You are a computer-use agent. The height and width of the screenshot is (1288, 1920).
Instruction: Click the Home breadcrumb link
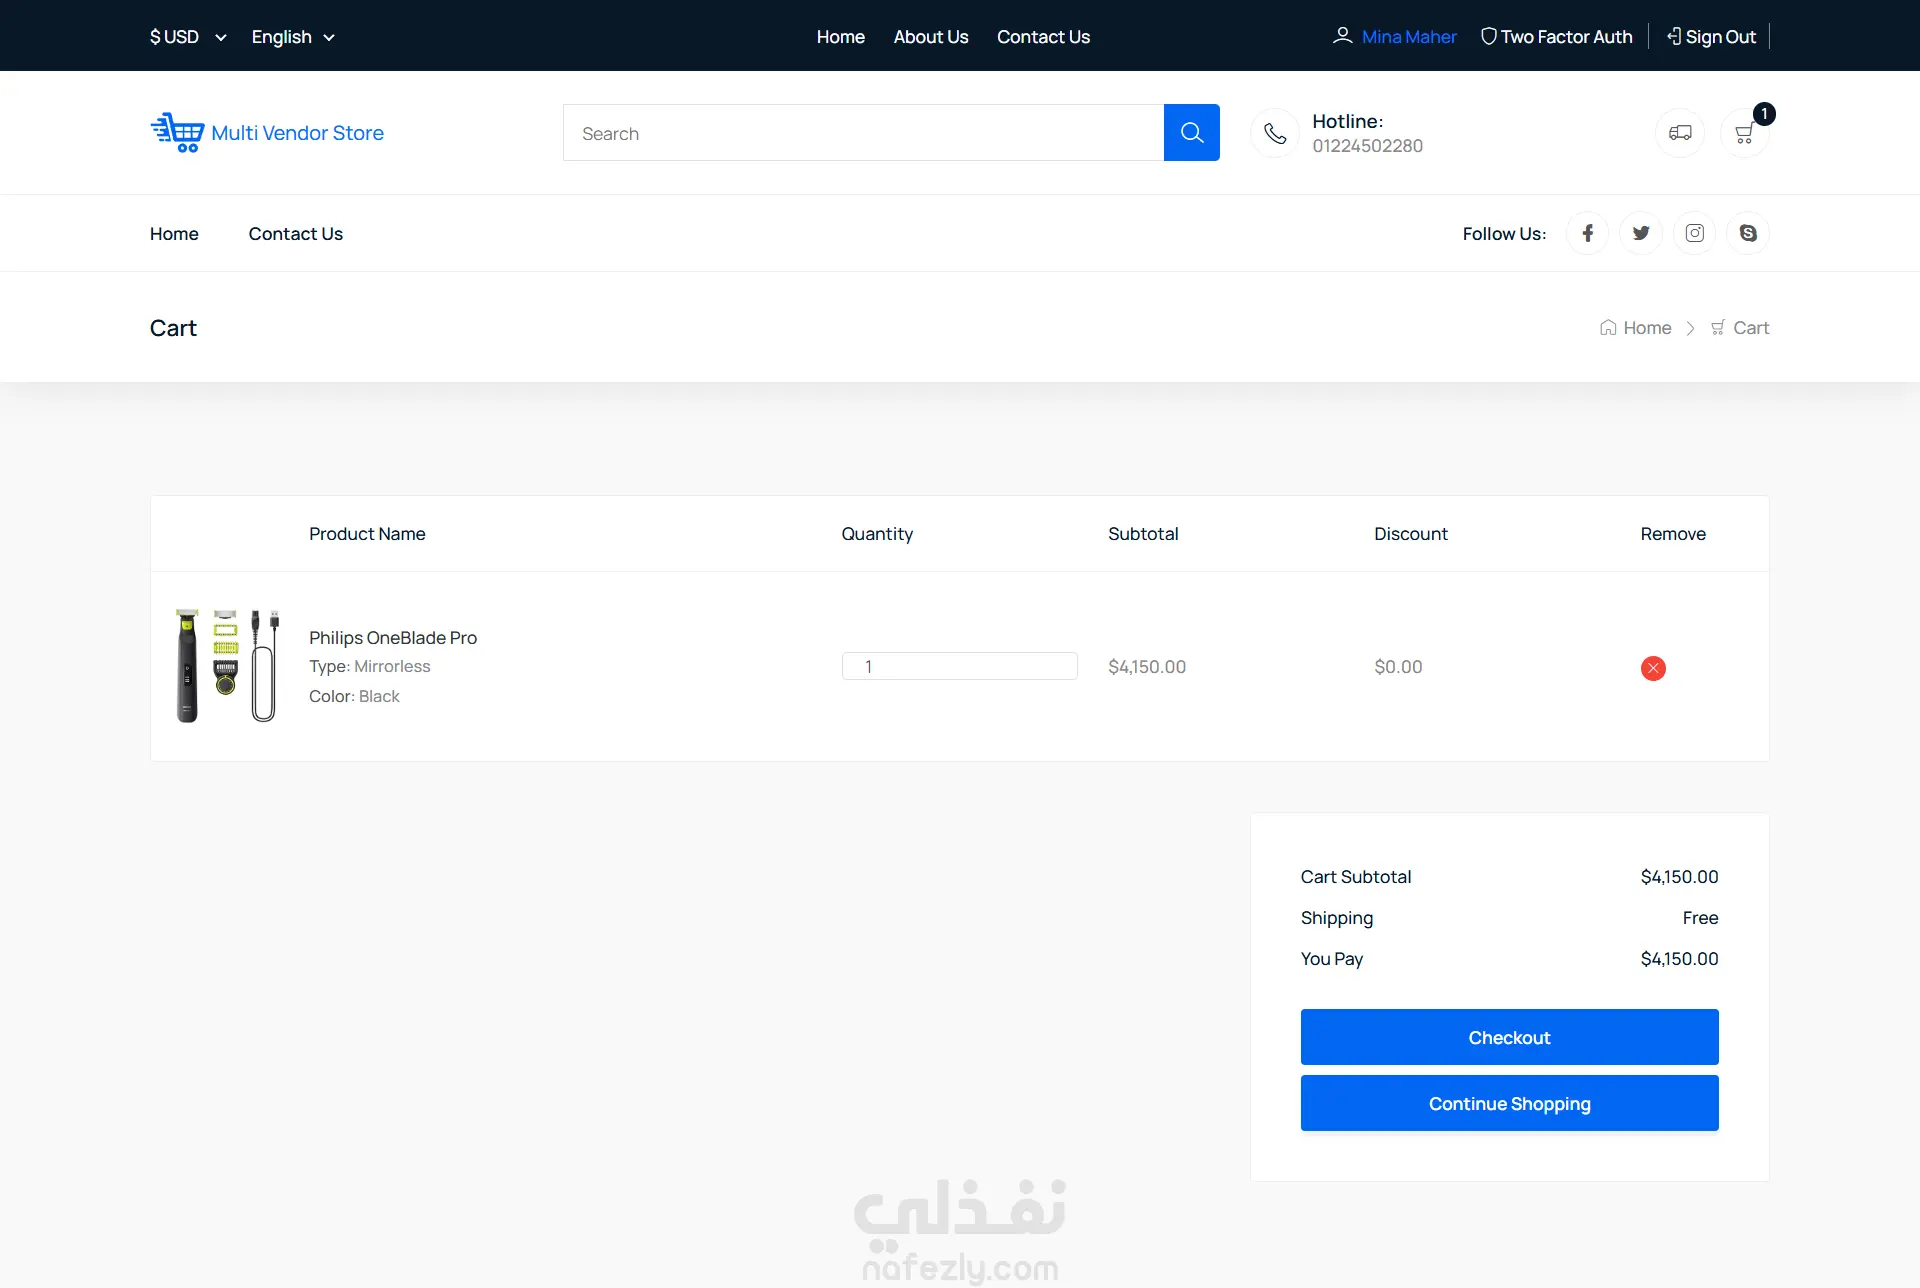(x=1636, y=328)
